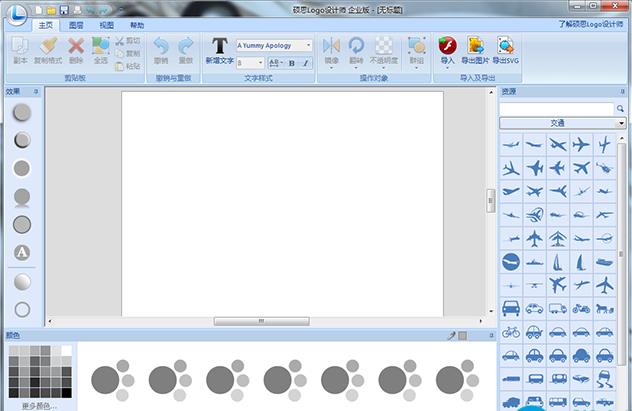
Task: Select the letter A text effect icon
Action: (22, 252)
